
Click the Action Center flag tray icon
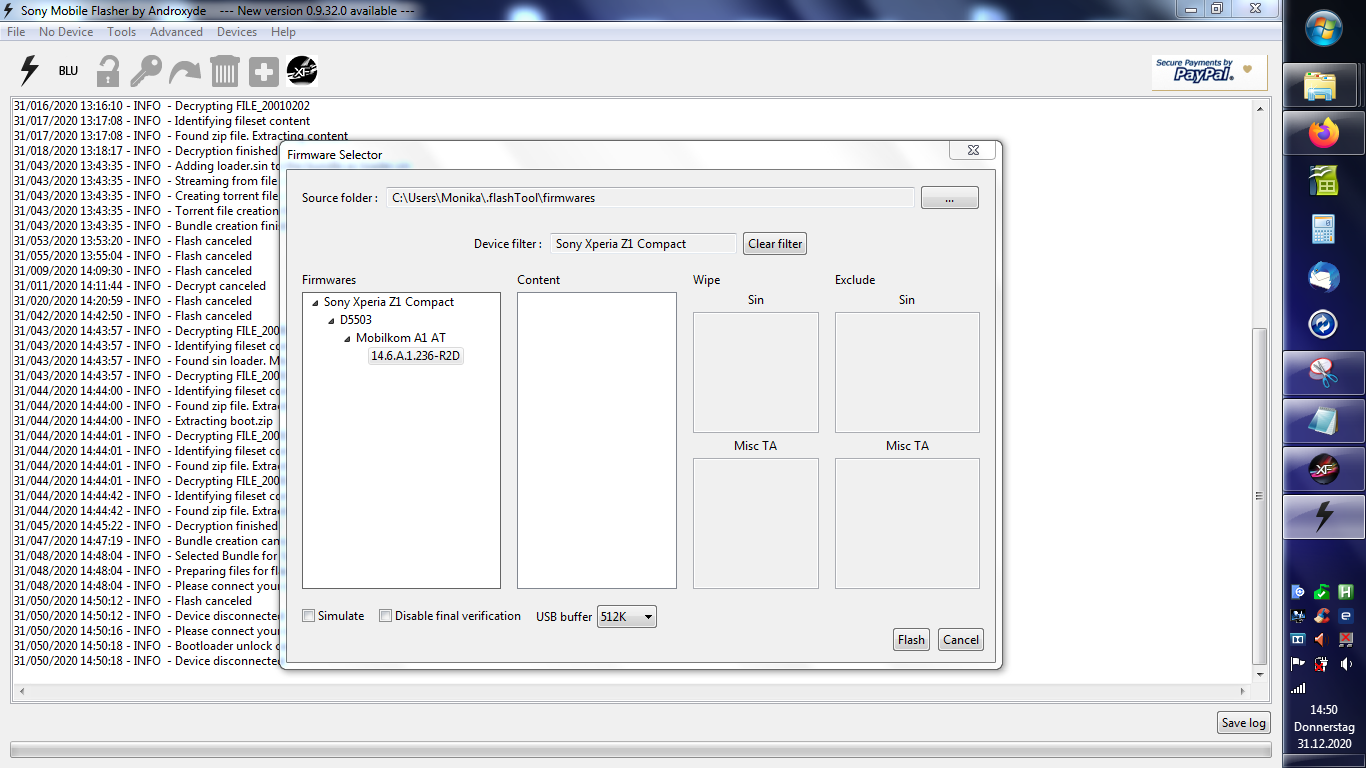[x=1299, y=663]
